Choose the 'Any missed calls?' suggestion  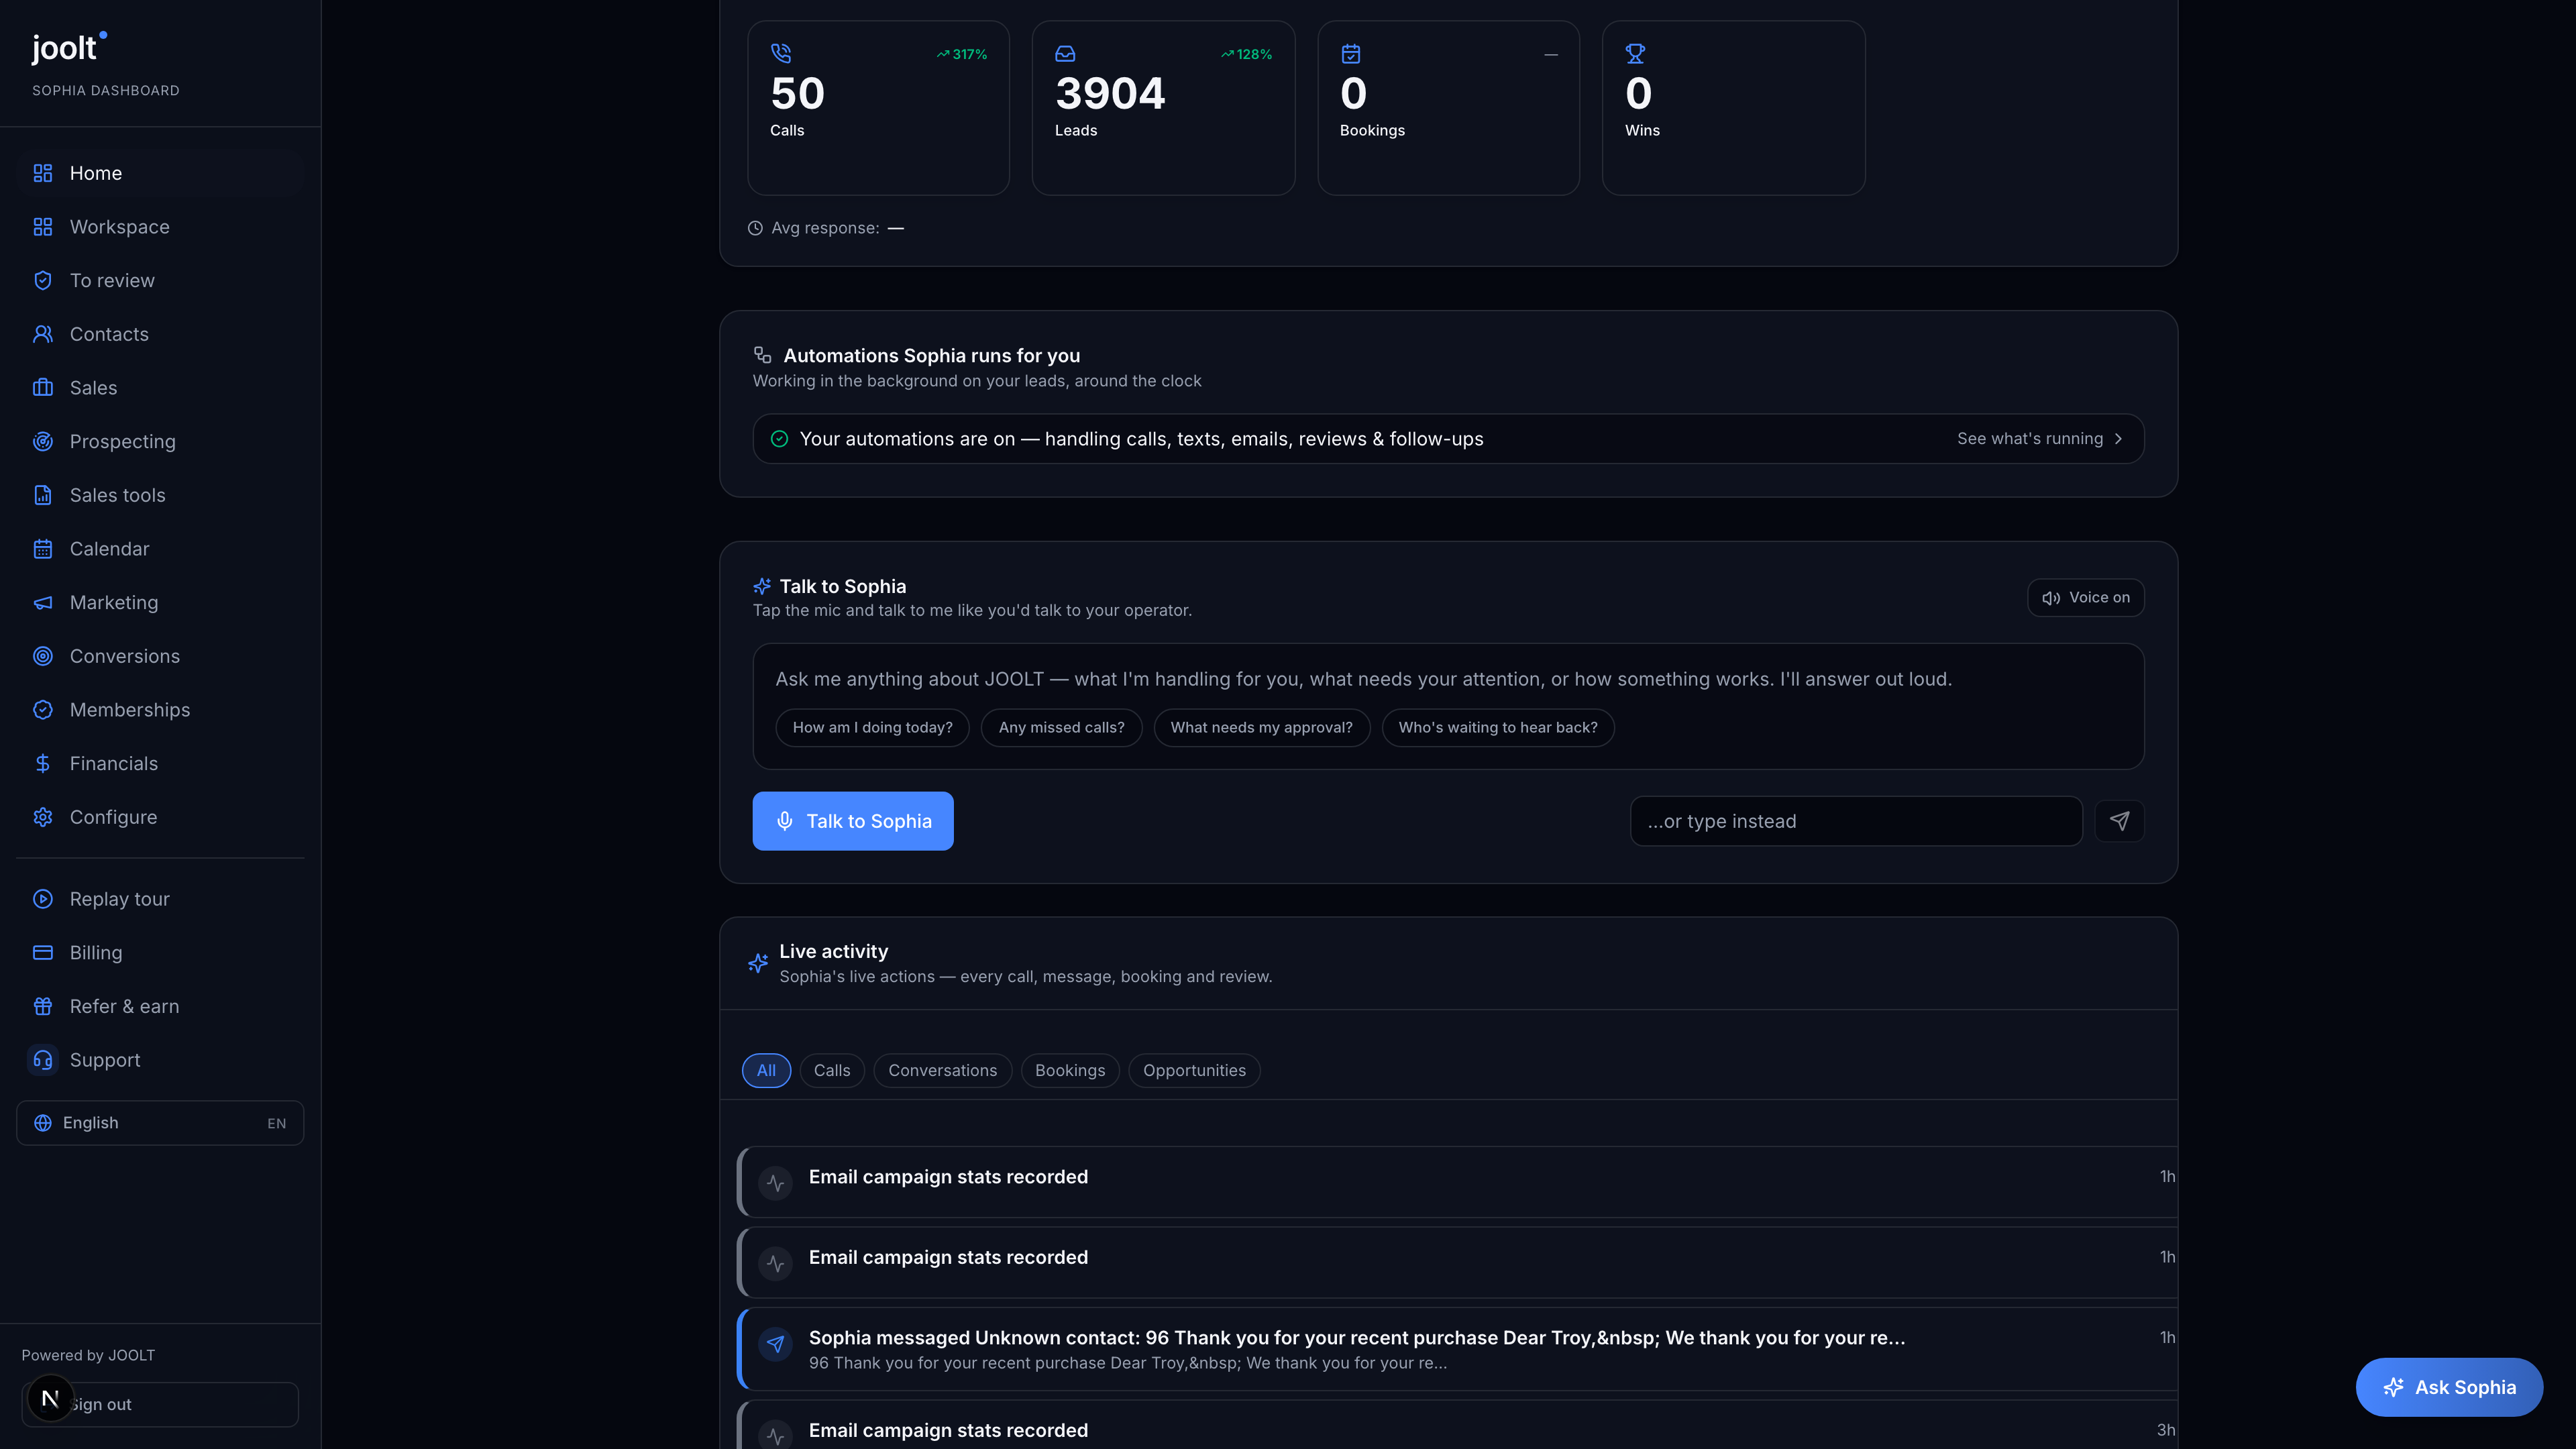(1061, 728)
